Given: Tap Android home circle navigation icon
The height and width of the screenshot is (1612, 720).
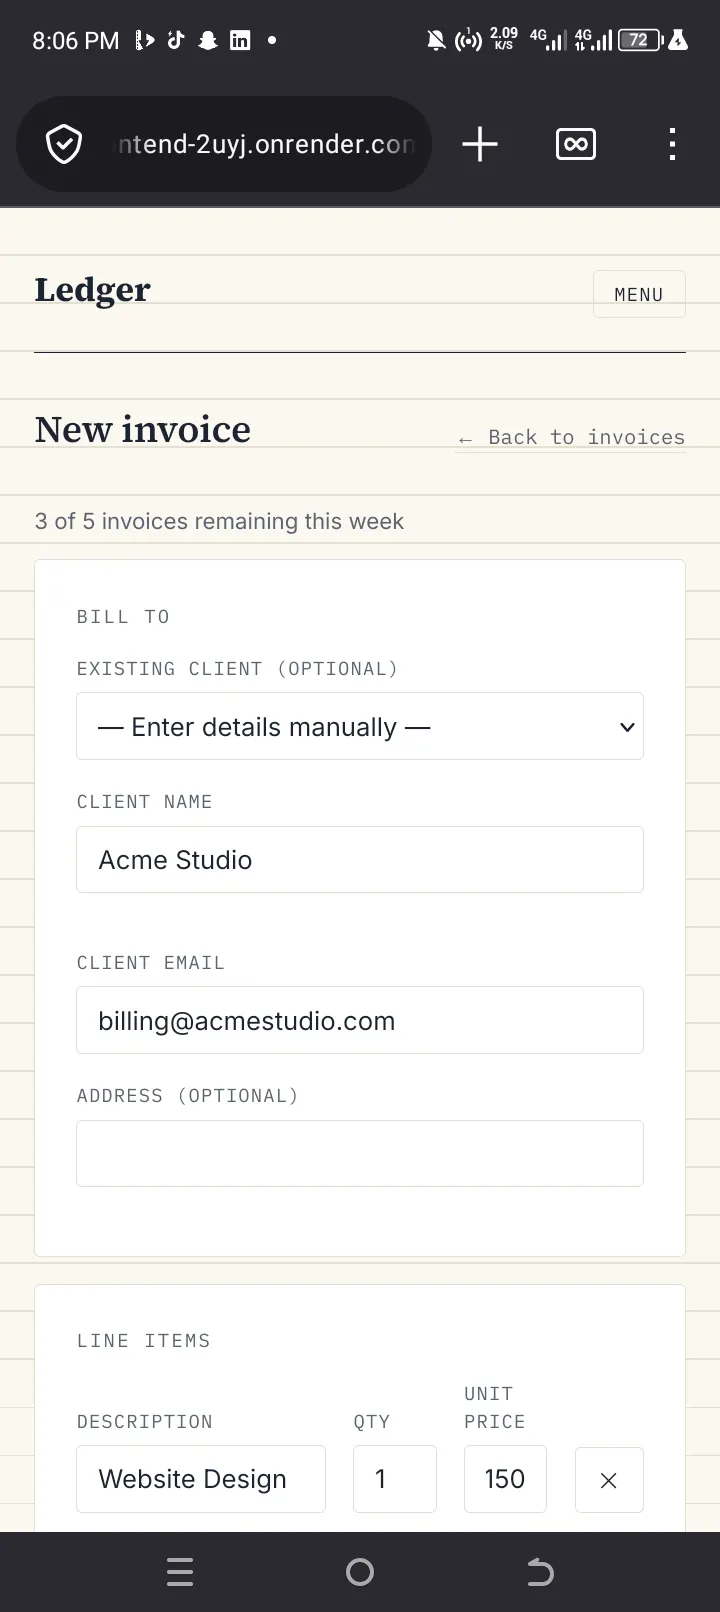Looking at the screenshot, I should pyautogui.click(x=360, y=1572).
